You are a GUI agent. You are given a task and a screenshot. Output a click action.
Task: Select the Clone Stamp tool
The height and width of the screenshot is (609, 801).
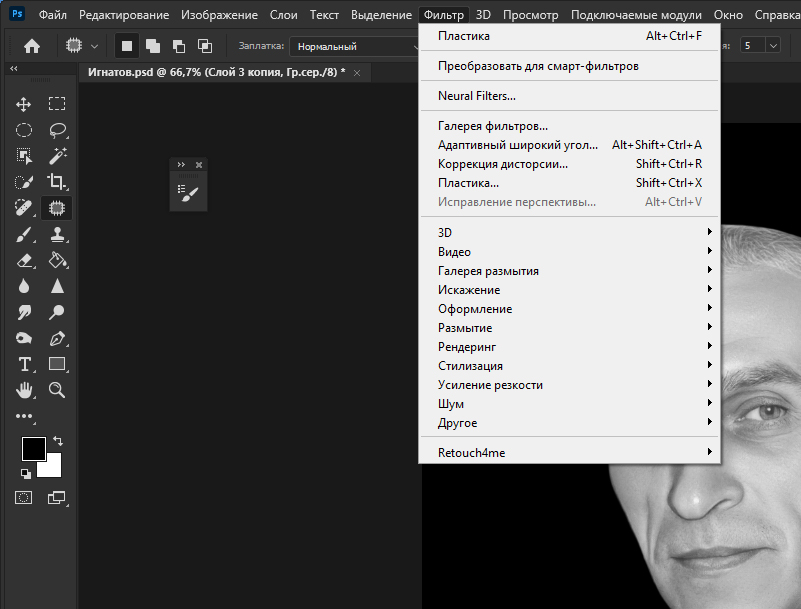(57, 235)
